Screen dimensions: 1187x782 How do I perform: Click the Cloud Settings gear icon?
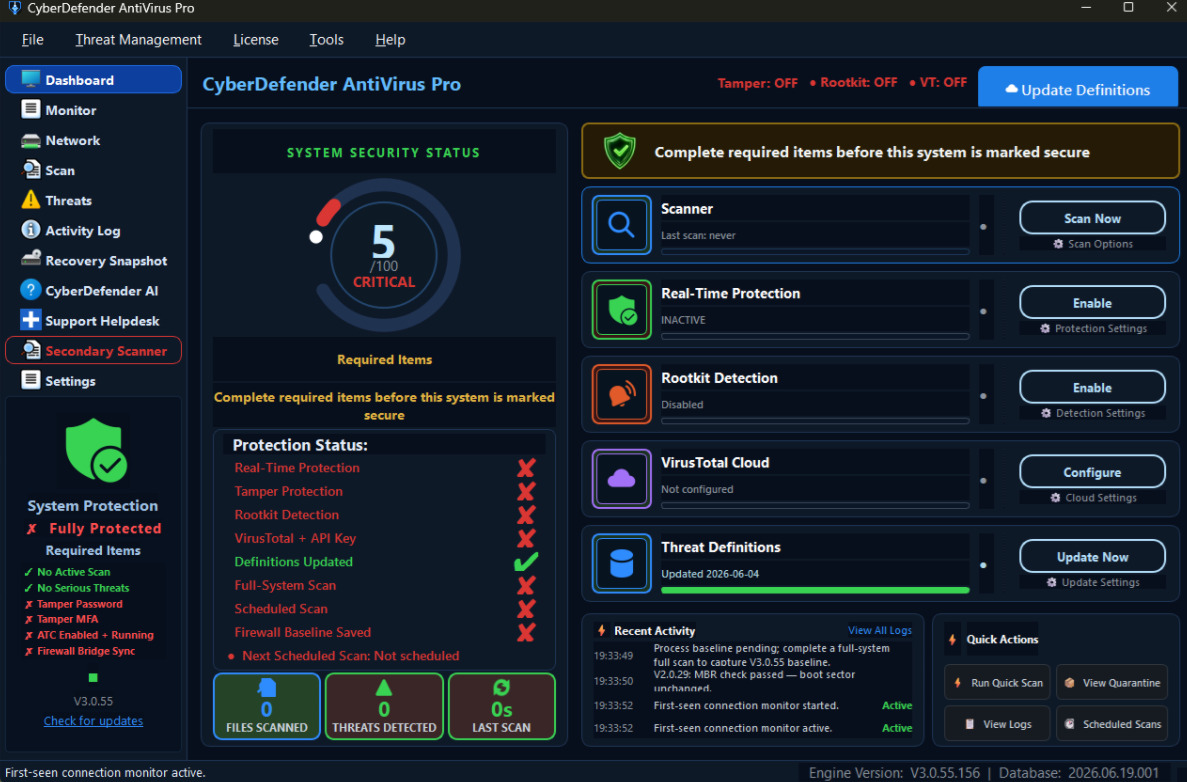pyautogui.click(x=1055, y=497)
